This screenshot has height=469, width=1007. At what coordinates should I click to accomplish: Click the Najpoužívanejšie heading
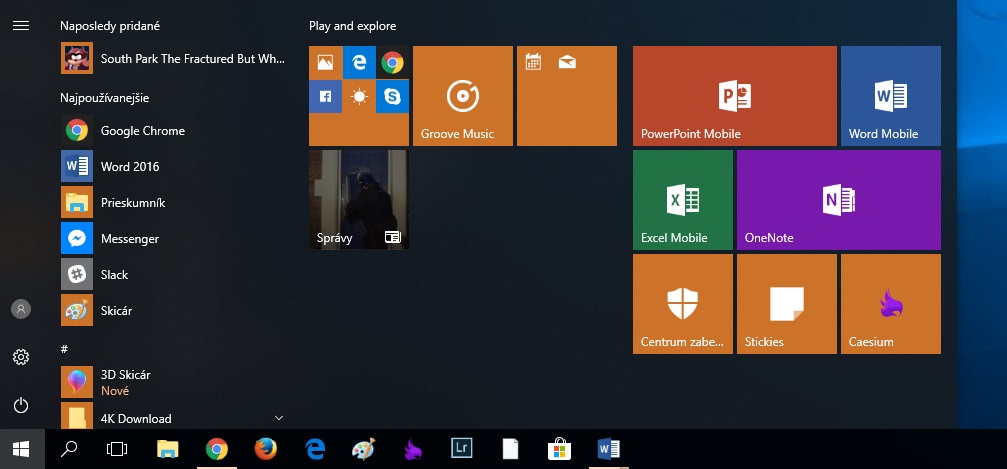click(105, 98)
